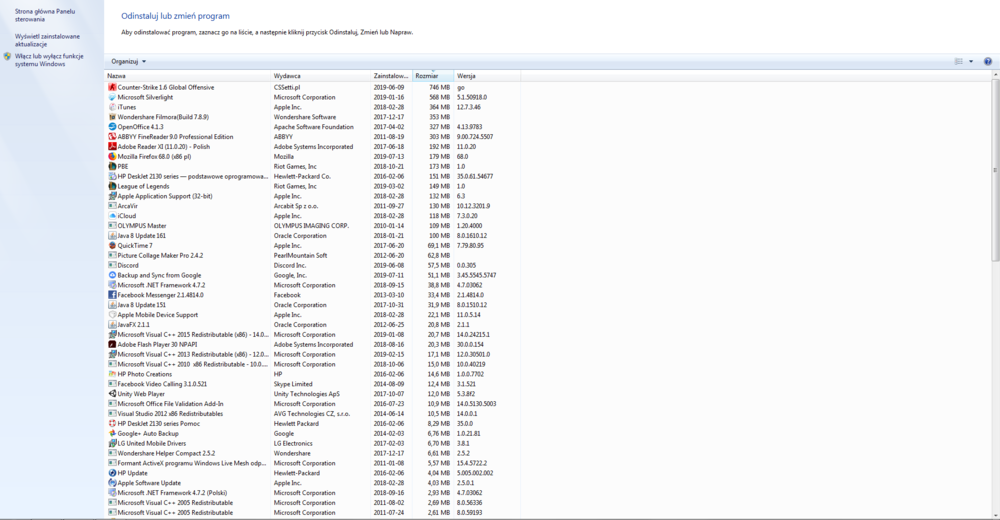
Task: Select Picture Collage Maker Pro 2.4.2
Action: point(312,255)
